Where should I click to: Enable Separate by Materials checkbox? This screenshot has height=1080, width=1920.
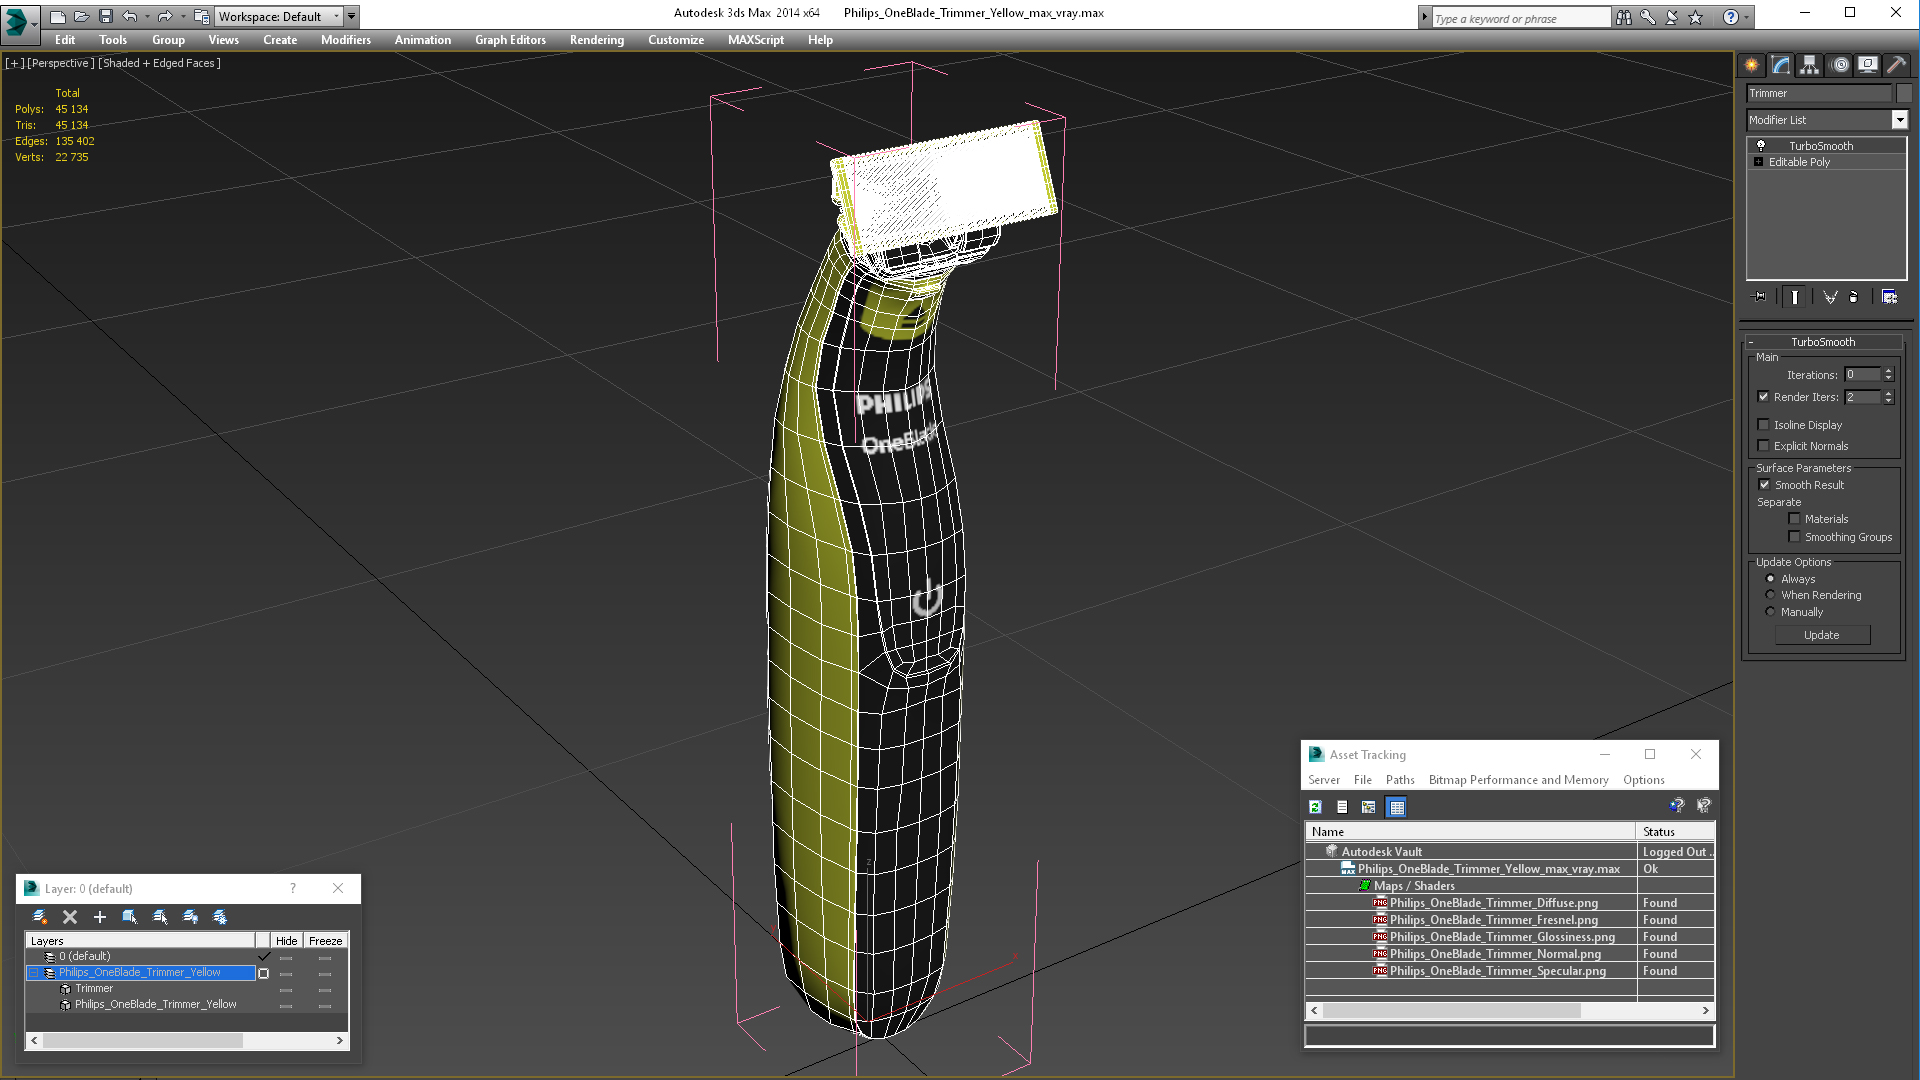1795,519
